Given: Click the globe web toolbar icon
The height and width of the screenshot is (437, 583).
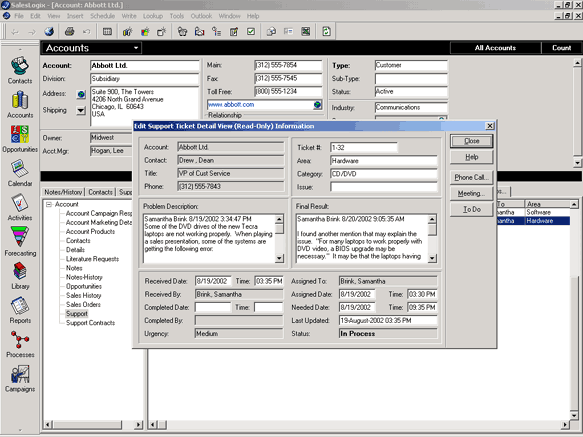Looking at the screenshot, I should pyautogui.click(x=49, y=32).
